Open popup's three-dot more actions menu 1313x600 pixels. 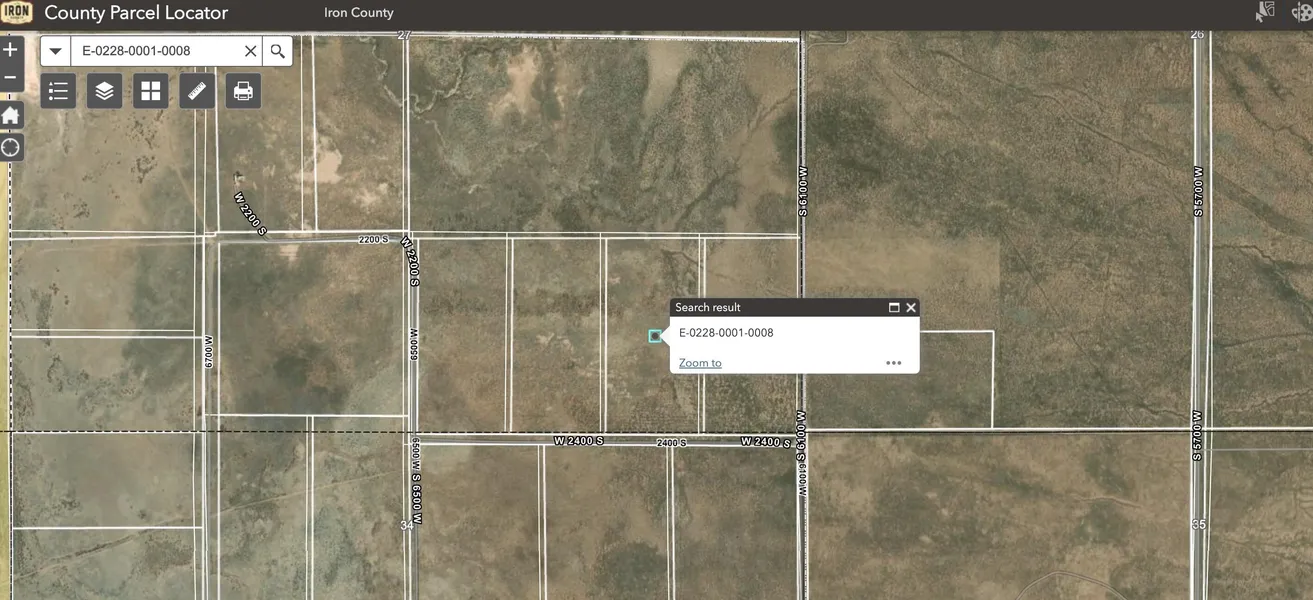pyautogui.click(x=894, y=363)
